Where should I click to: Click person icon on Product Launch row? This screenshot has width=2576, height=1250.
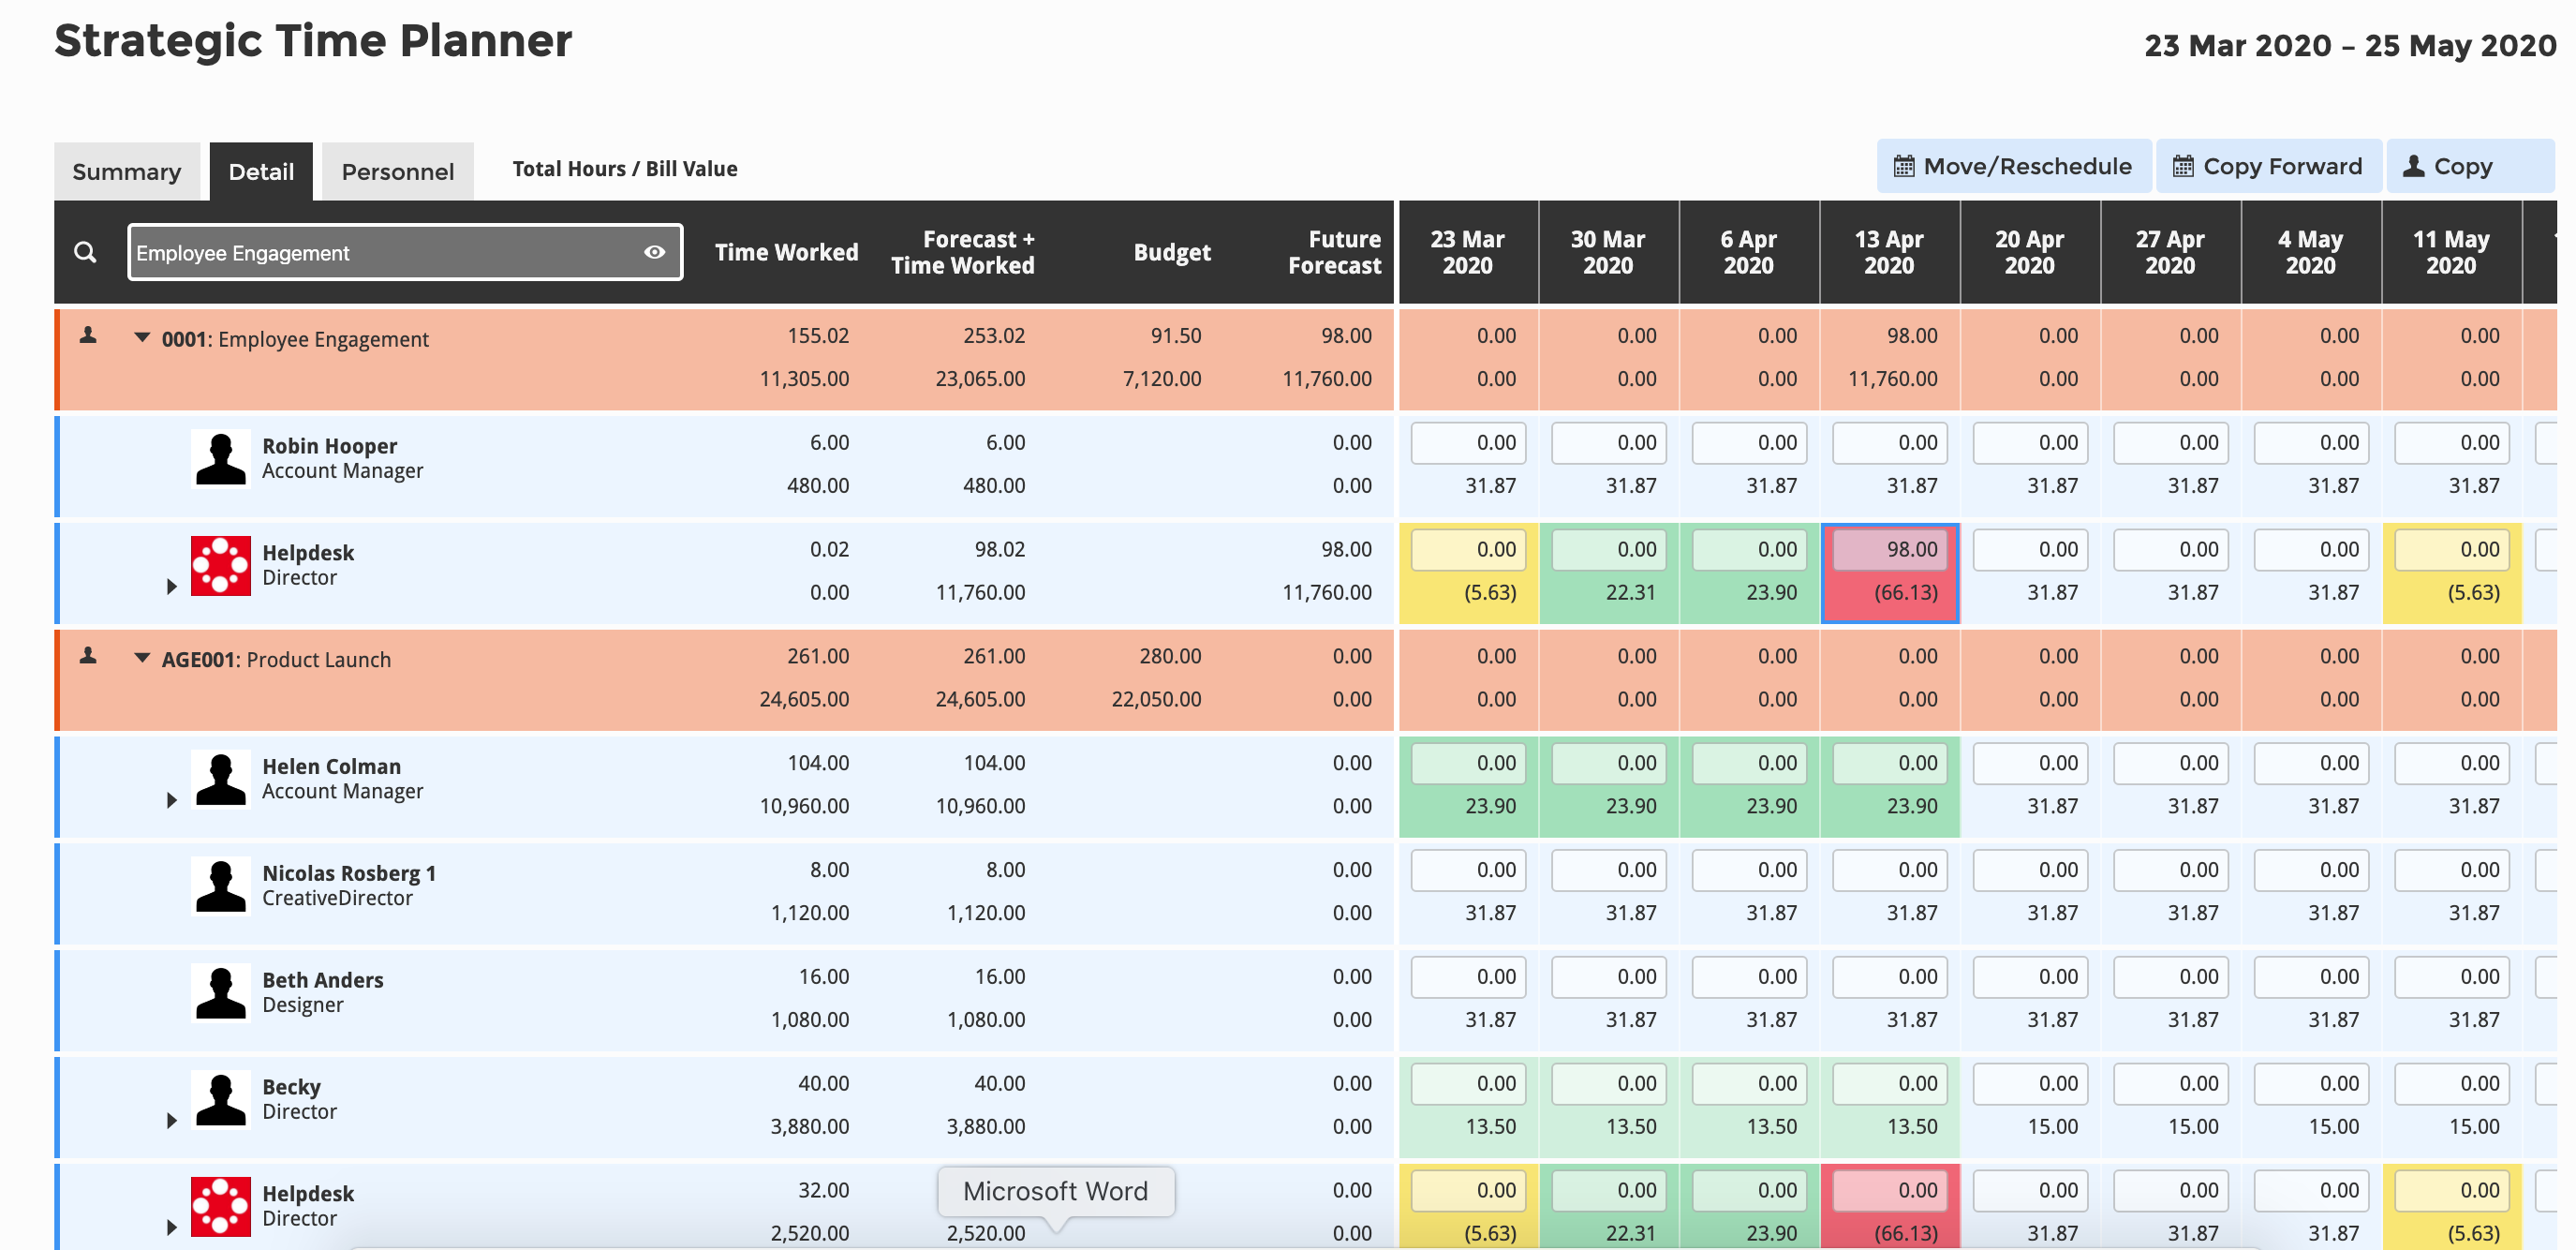pyautogui.click(x=88, y=656)
